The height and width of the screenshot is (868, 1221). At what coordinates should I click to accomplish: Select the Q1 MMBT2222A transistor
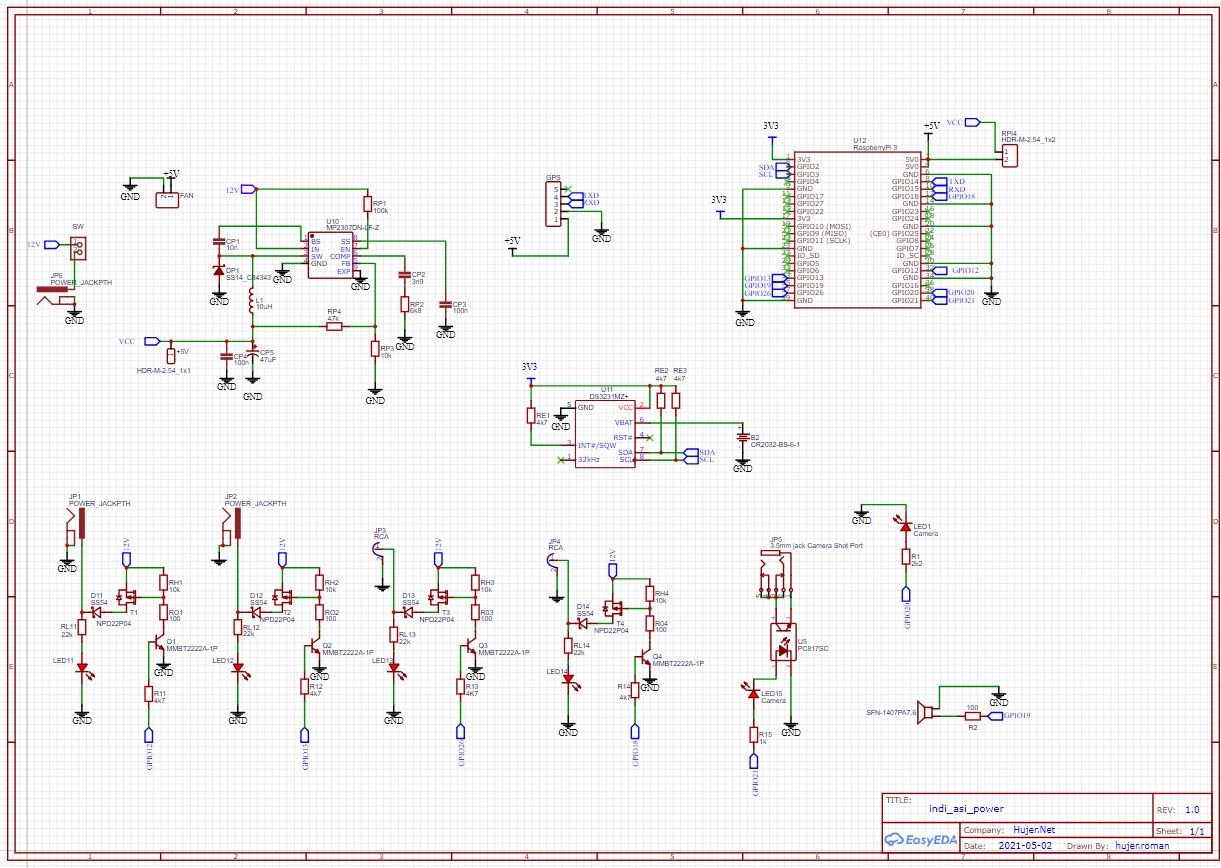pyautogui.click(x=160, y=646)
